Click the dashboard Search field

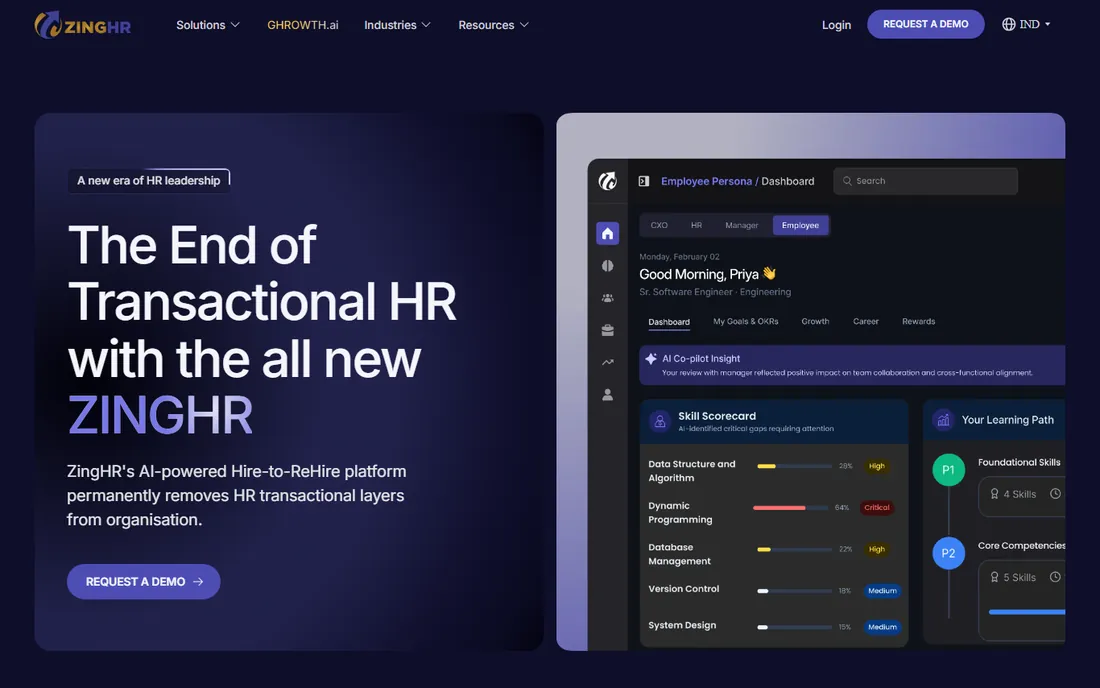(x=925, y=181)
